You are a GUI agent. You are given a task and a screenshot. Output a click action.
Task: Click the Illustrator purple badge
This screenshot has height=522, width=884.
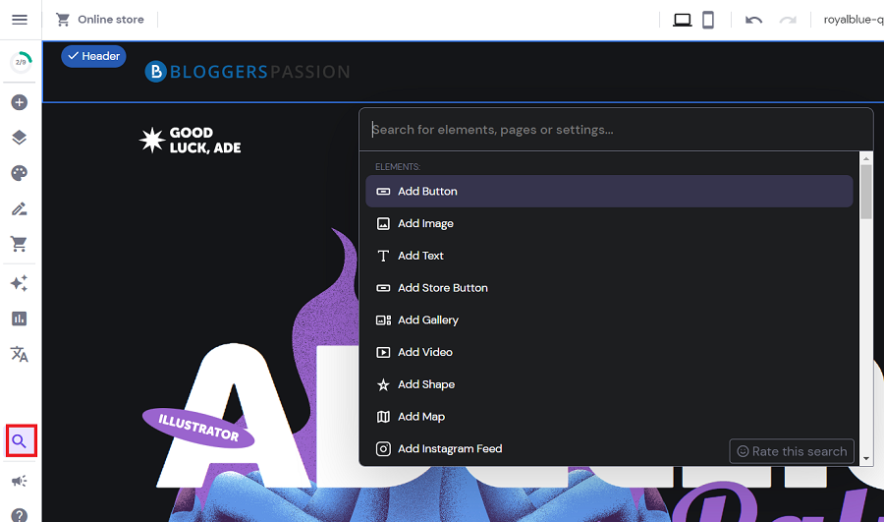point(198,428)
